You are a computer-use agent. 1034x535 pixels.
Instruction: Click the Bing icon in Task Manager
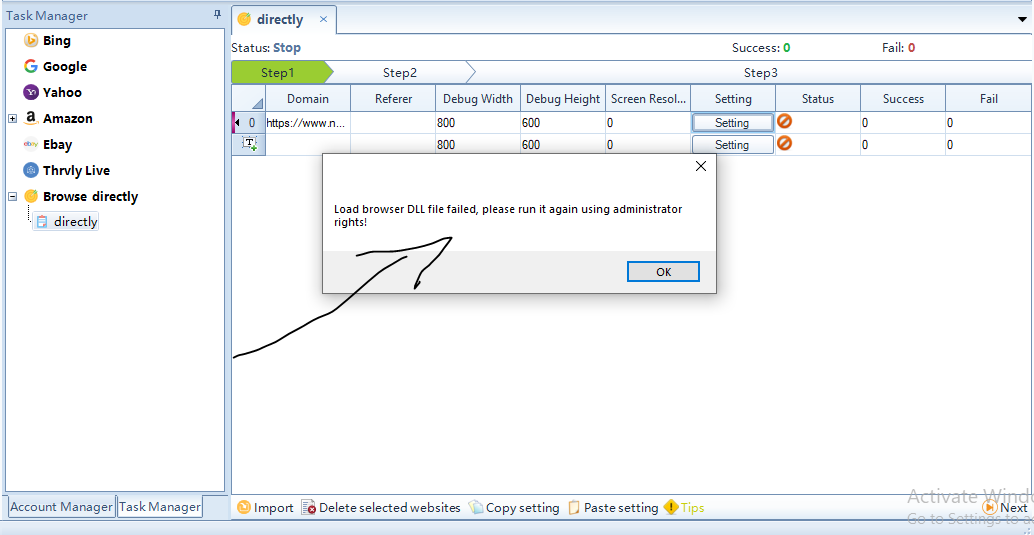pos(31,41)
